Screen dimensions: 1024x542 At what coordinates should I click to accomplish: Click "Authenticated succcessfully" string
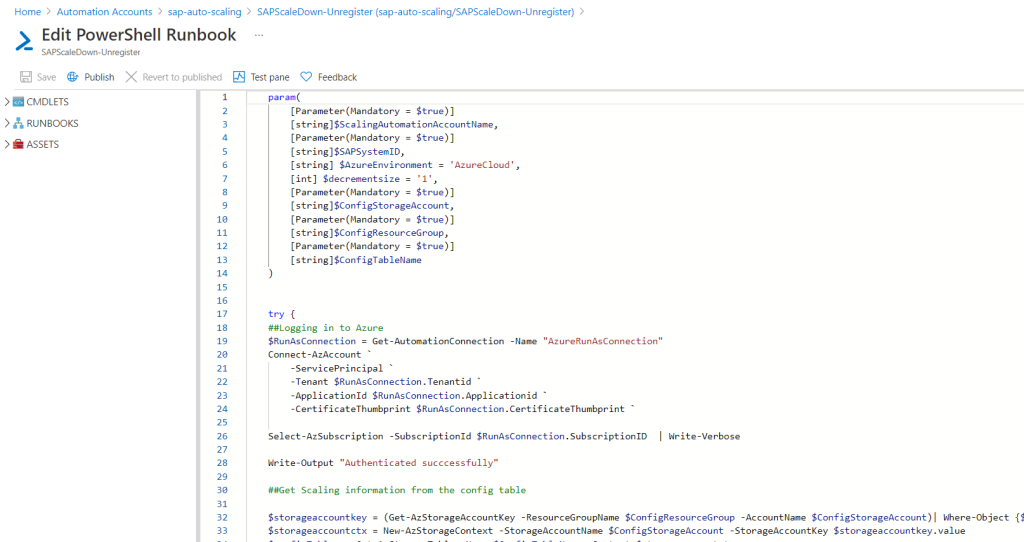[x=419, y=463]
